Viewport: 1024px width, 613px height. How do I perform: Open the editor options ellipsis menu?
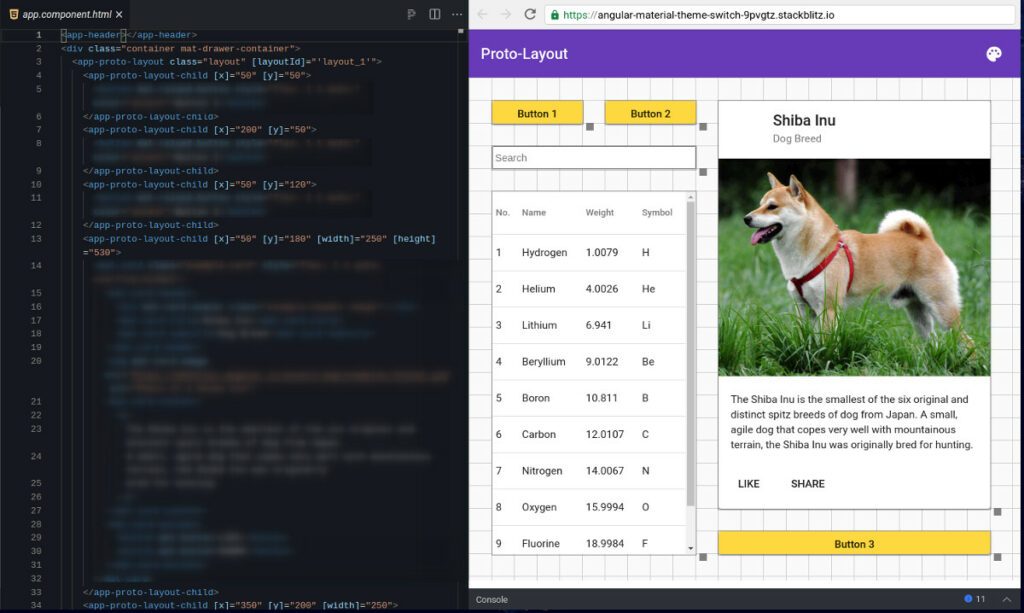click(455, 14)
